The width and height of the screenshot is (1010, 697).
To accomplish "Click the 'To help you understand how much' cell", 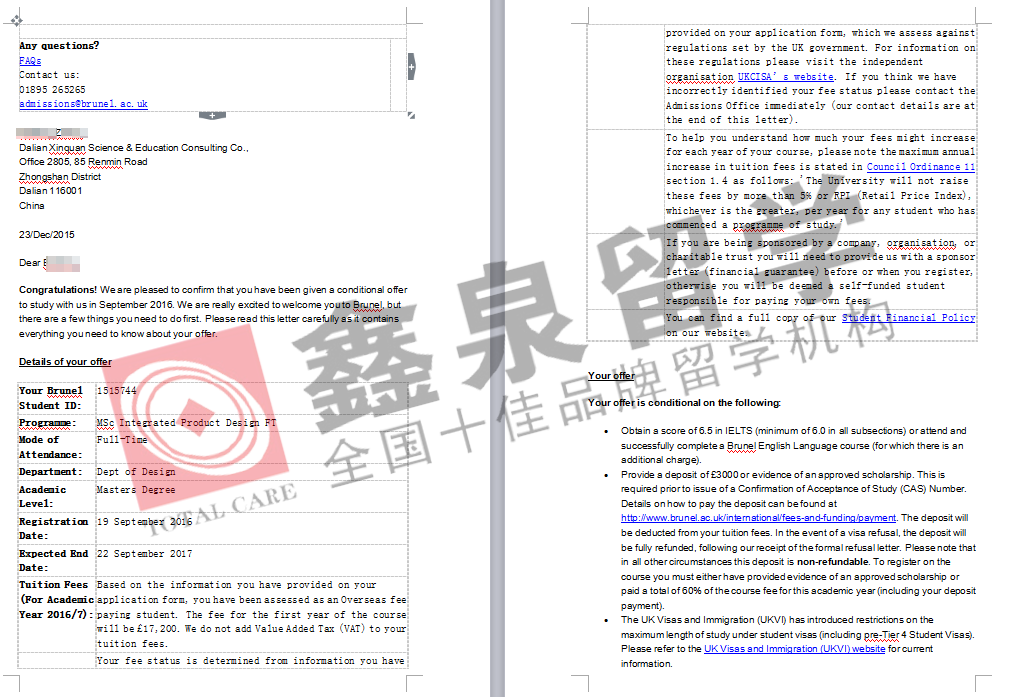I will point(820,181).
